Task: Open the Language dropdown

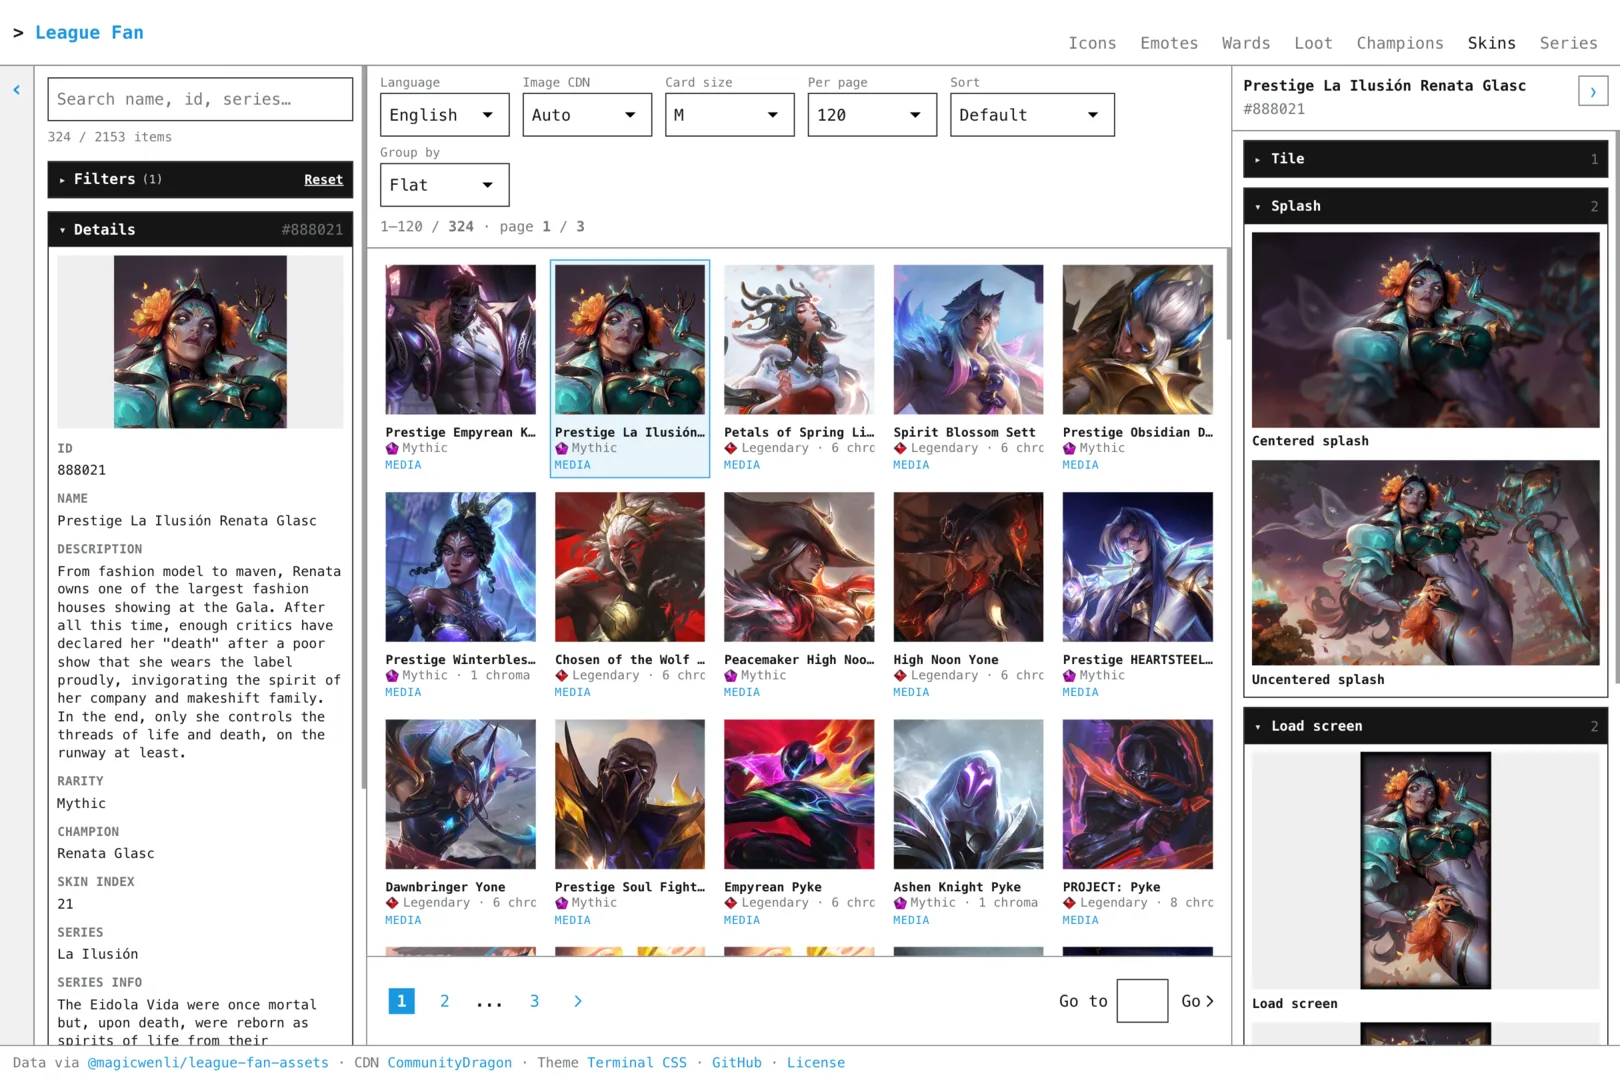Action: tap(444, 115)
